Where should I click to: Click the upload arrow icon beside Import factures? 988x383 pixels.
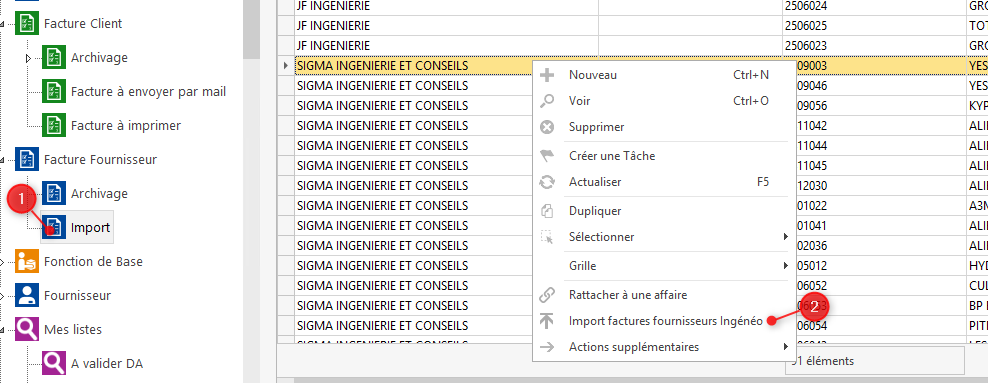click(x=548, y=321)
